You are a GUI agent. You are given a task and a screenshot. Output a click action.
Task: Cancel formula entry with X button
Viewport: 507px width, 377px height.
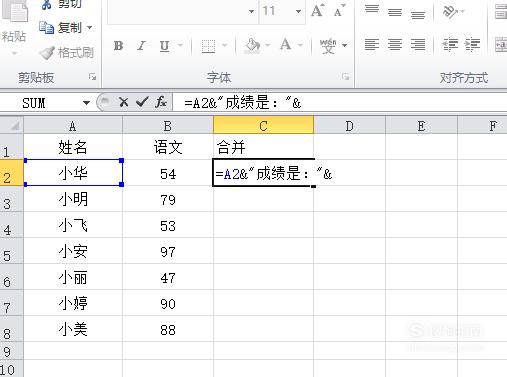pos(124,102)
